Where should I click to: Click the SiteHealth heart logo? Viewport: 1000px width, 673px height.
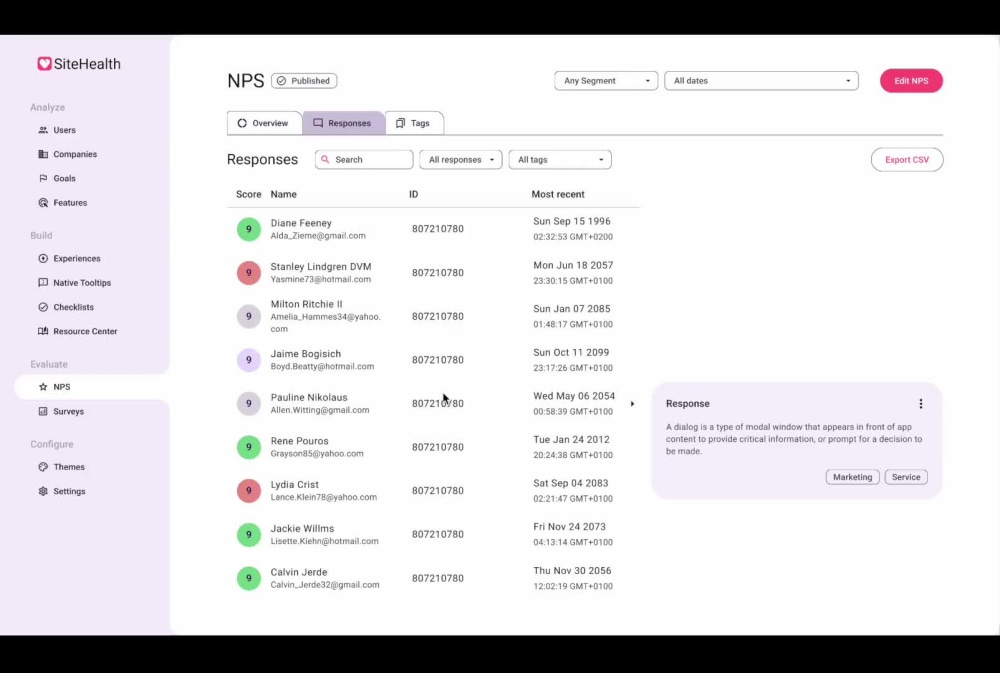(44, 63)
